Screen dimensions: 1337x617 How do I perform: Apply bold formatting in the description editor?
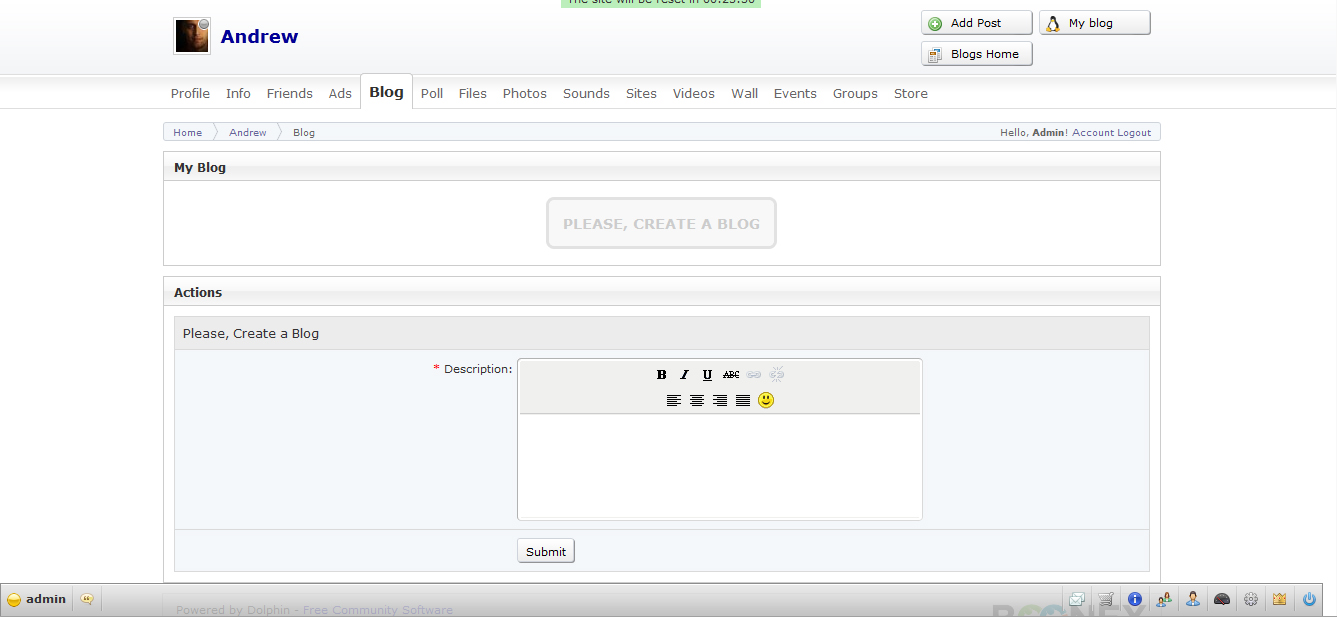click(661, 375)
